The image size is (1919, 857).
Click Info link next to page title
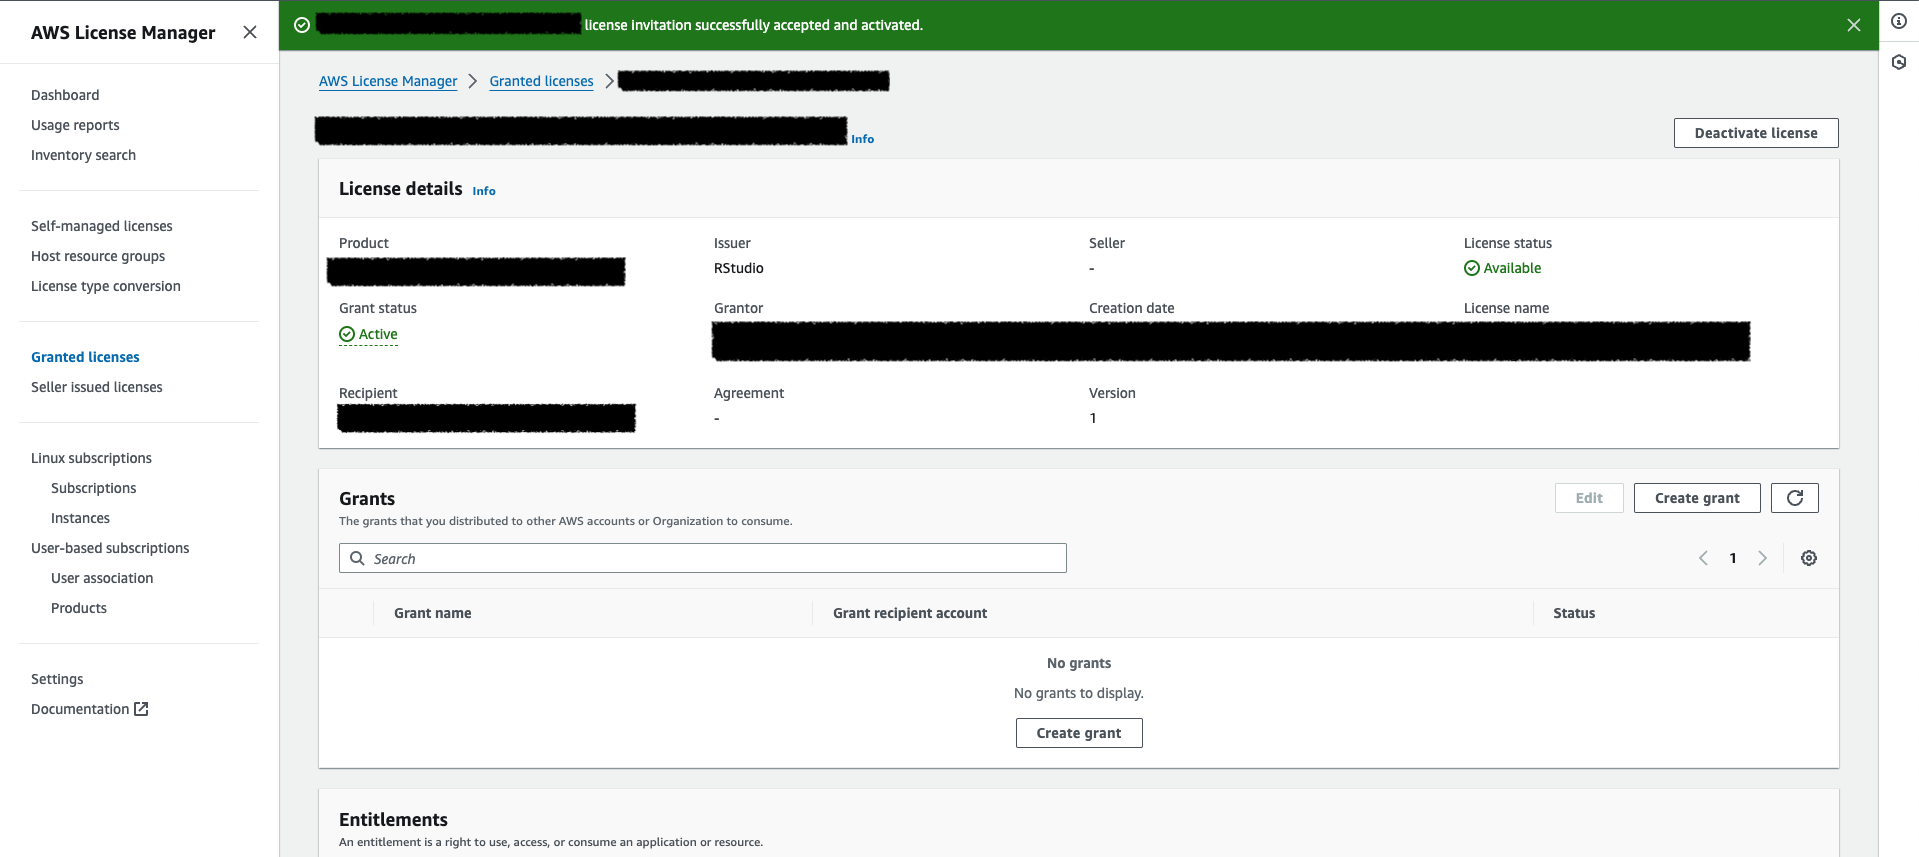pyautogui.click(x=863, y=139)
